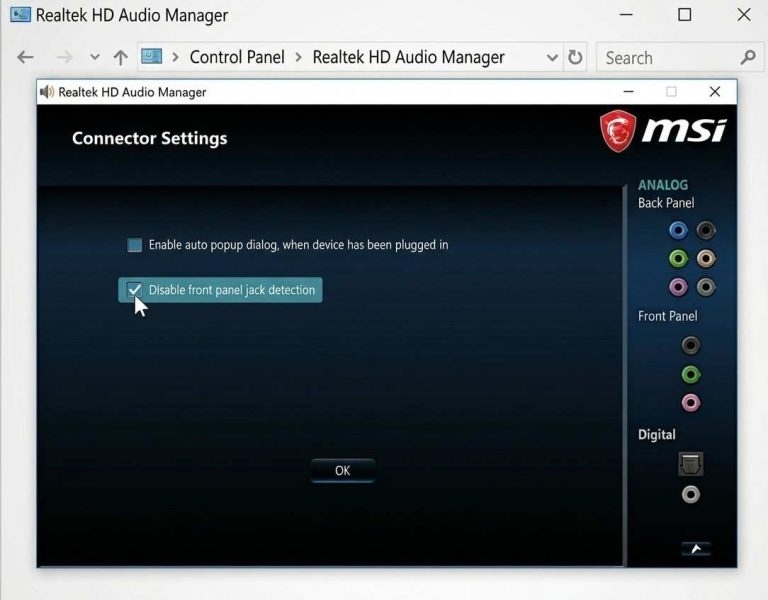Click the optical digital output connector icon

[x=691, y=464]
